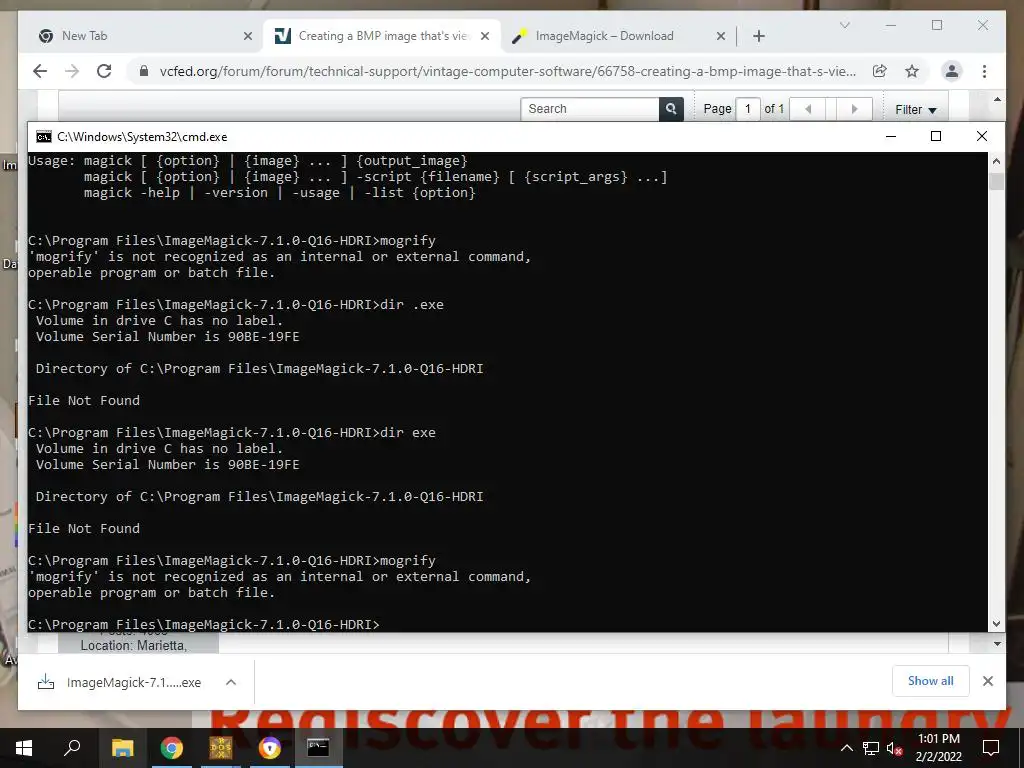
Task: Expand download item options chevron
Action: pyautogui.click(x=231, y=682)
